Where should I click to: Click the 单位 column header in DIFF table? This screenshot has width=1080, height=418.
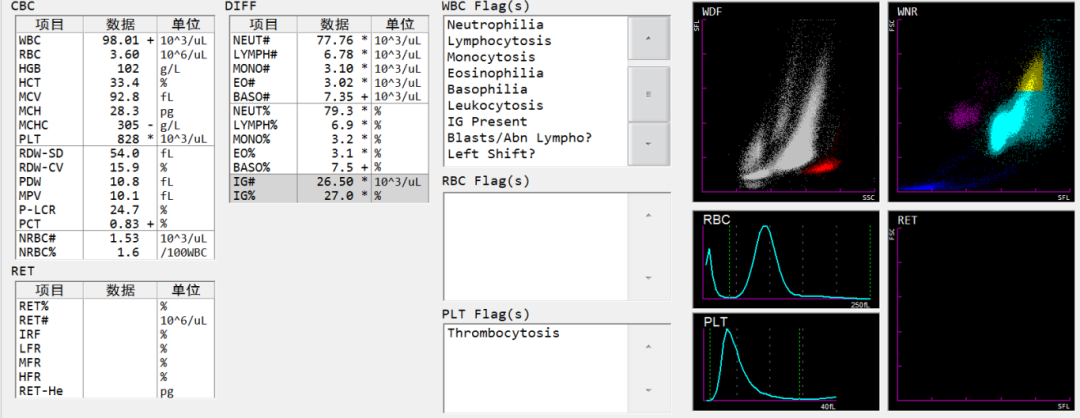click(399, 24)
